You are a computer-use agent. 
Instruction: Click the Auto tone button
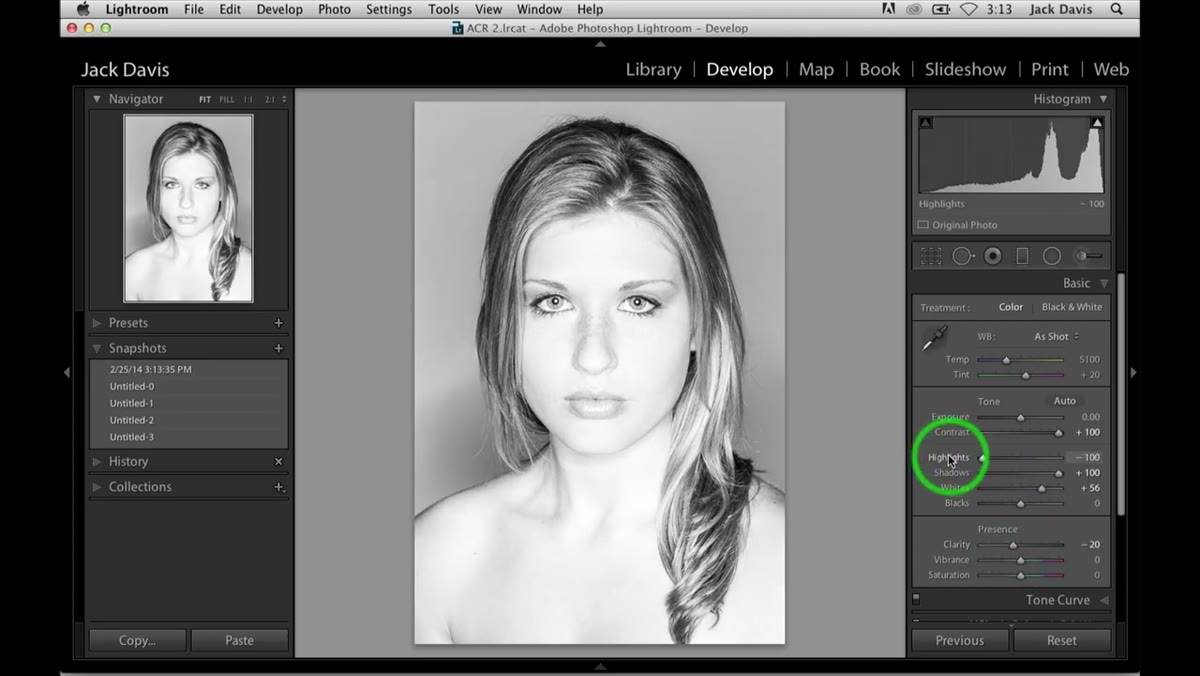point(1065,401)
